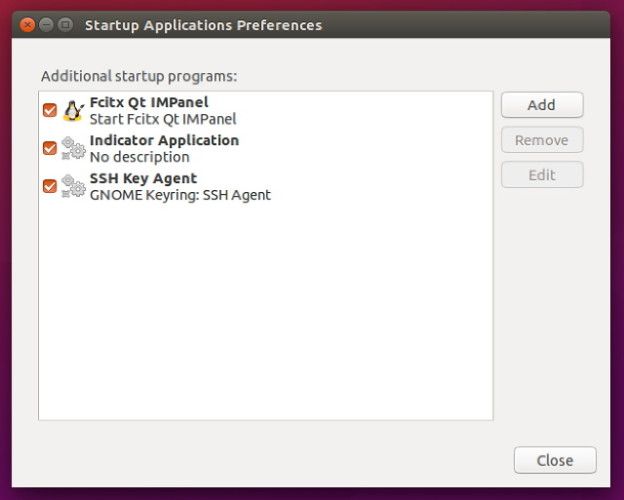624x500 pixels.
Task: Minimize the Startup Applications Preferences window
Action: [x=46, y=25]
